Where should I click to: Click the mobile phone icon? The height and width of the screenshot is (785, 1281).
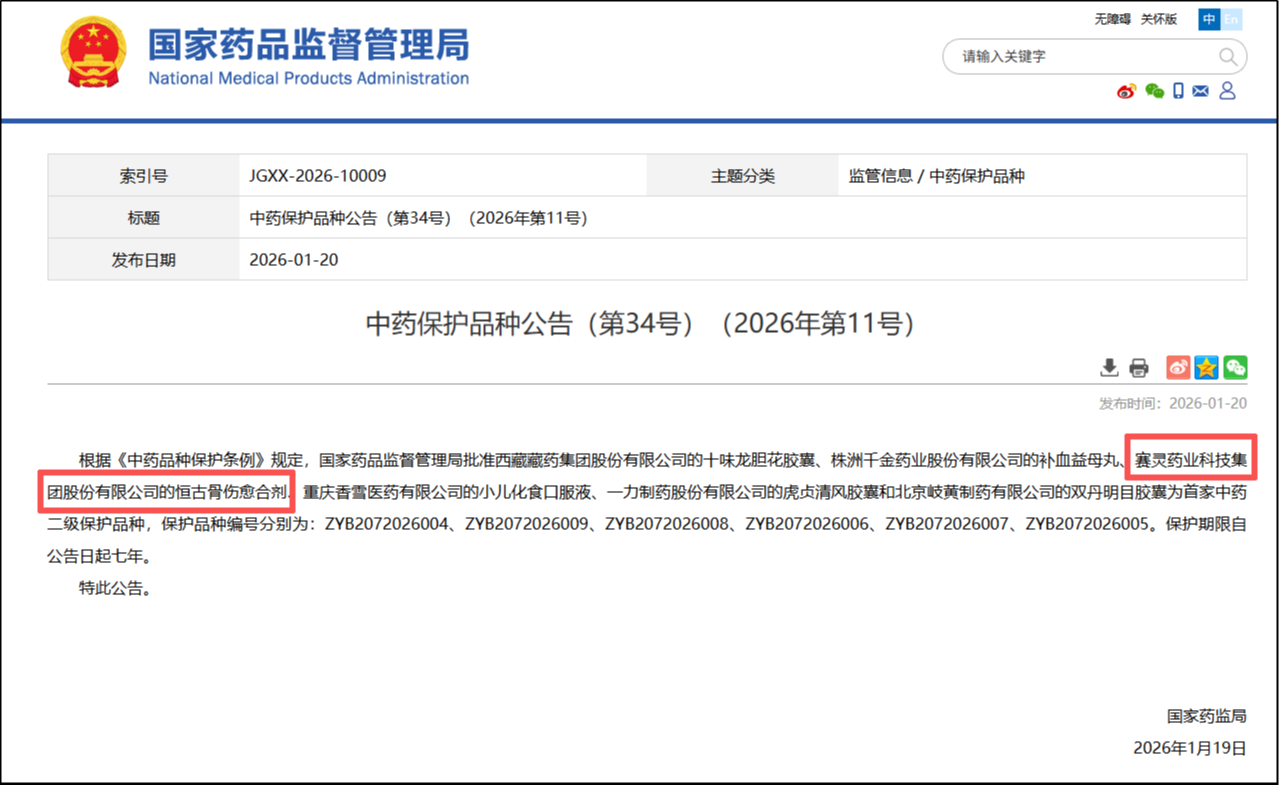click(x=1178, y=91)
